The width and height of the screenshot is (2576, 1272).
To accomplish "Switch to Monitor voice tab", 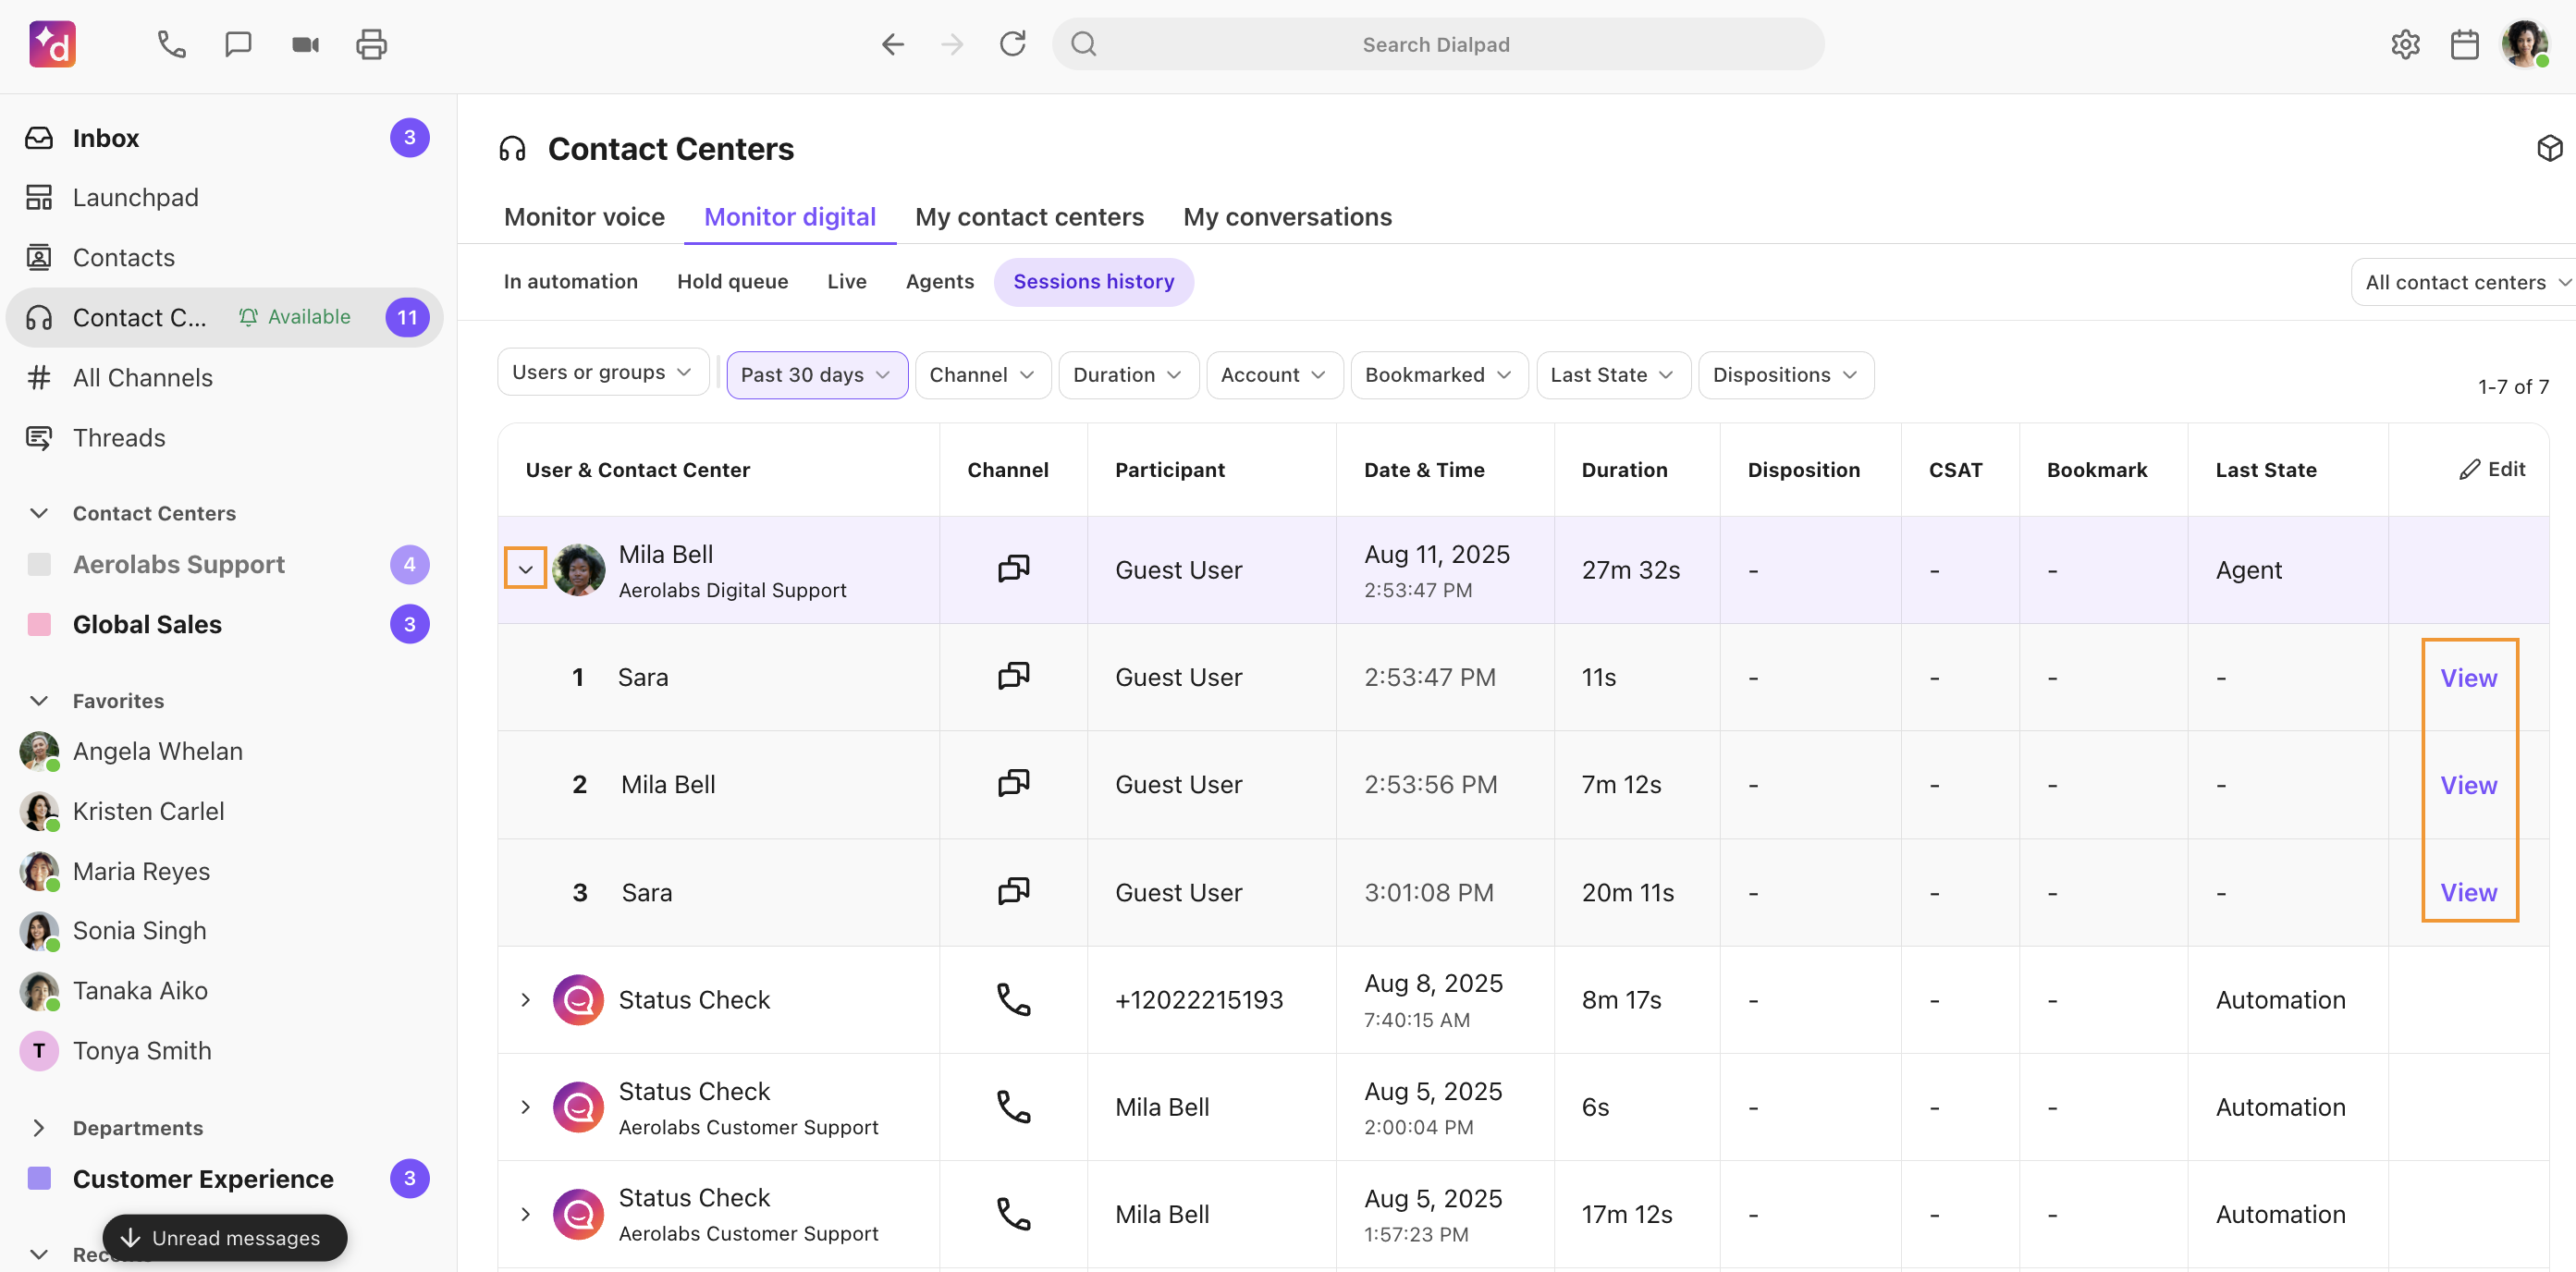I will click(584, 217).
